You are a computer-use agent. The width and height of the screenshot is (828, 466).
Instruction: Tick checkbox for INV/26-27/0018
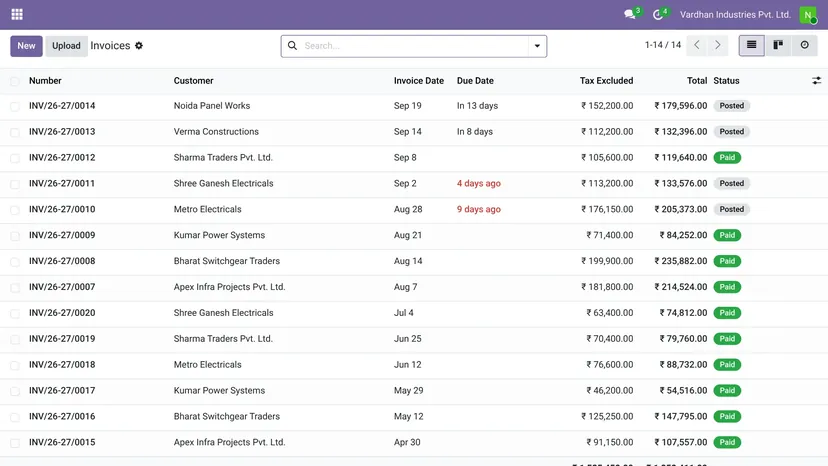(x=15, y=365)
